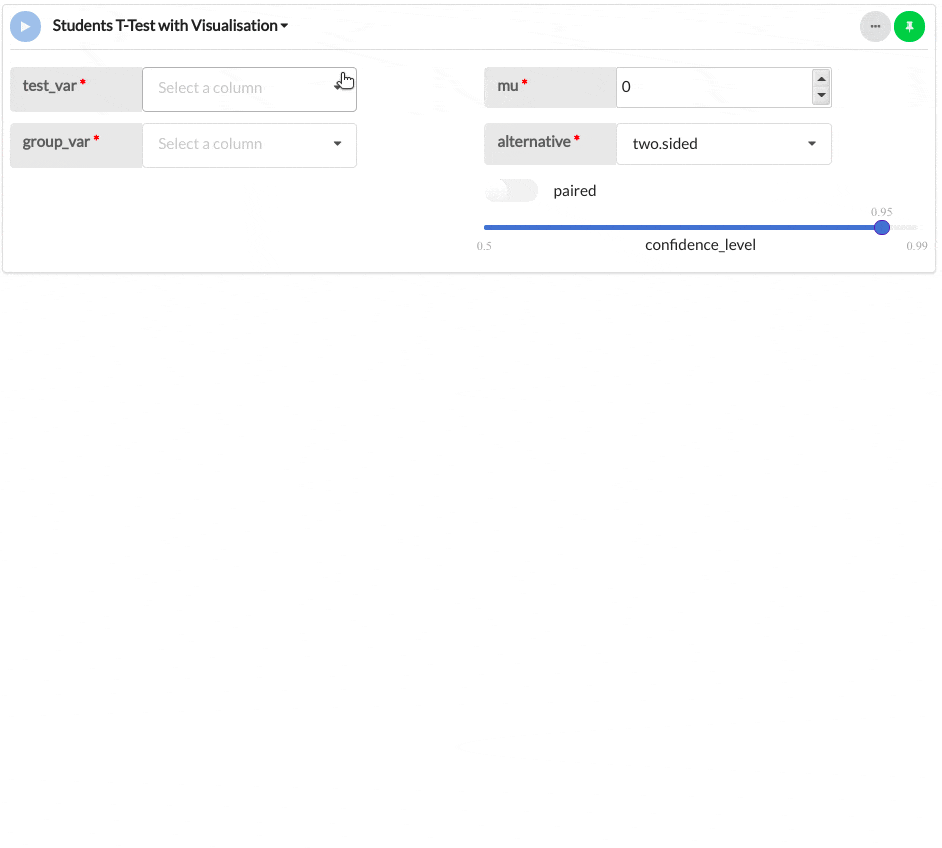Click the confidence_level slider handle
This screenshot has width=942, height=848.
point(882,228)
